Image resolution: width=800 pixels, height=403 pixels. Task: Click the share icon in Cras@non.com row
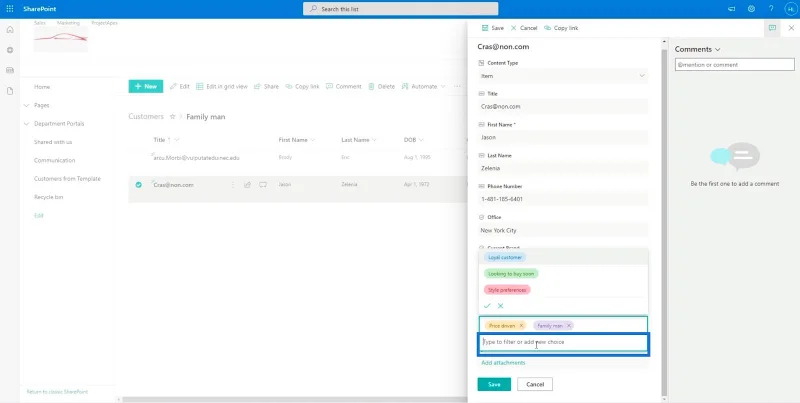point(247,185)
